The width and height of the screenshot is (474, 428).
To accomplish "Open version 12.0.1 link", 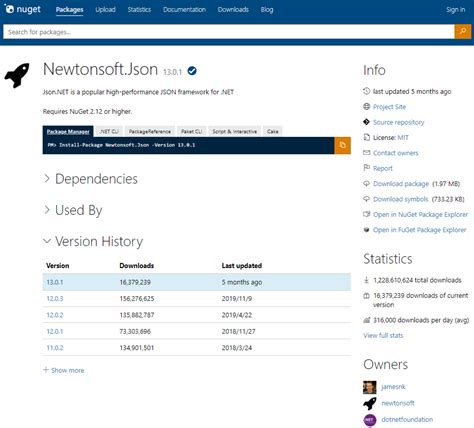I will [x=55, y=331].
